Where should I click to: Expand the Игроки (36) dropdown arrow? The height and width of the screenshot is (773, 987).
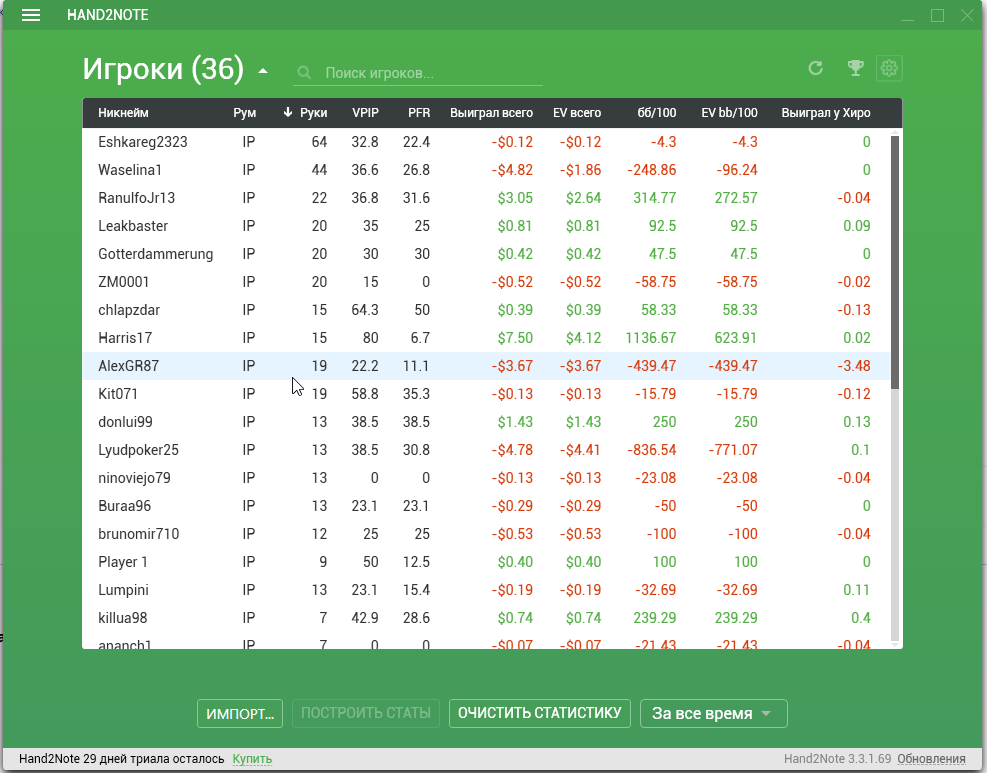pyautogui.click(x=263, y=71)
